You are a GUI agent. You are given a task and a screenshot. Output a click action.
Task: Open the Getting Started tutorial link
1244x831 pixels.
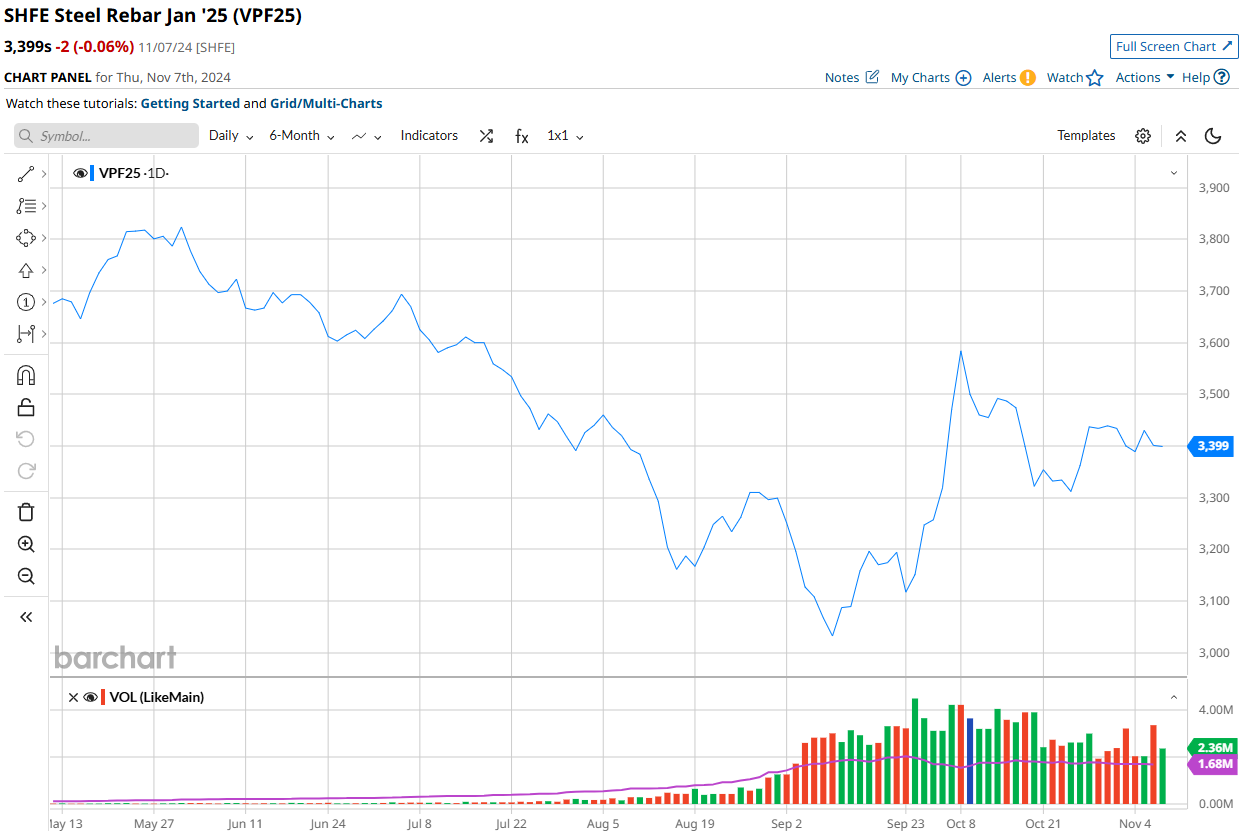pyautogui.click(x=190, y=103)
